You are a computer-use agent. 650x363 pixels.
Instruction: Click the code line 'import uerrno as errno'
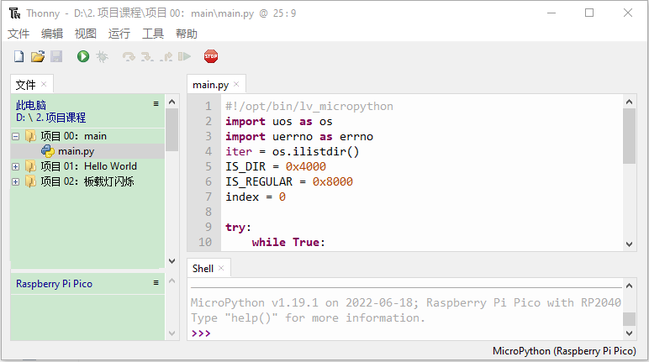(299, 136)
